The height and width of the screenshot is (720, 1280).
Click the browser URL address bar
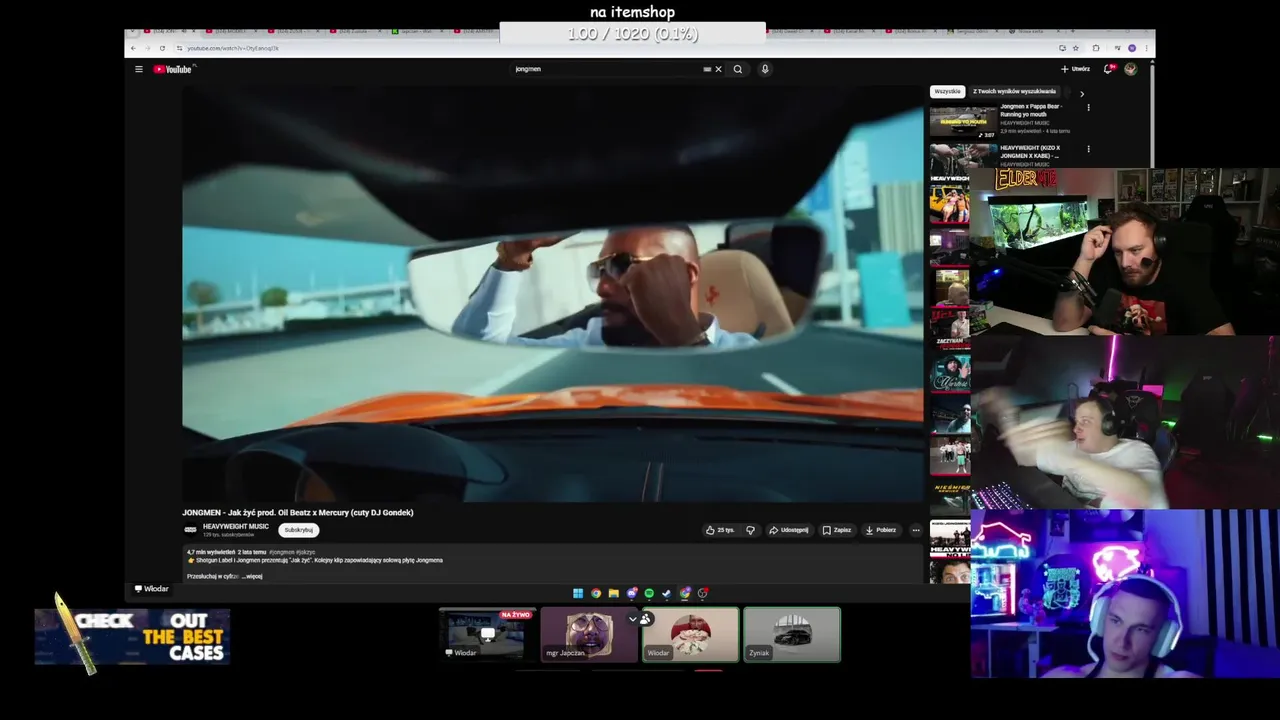pyautogui.click(x=615, y=48)
